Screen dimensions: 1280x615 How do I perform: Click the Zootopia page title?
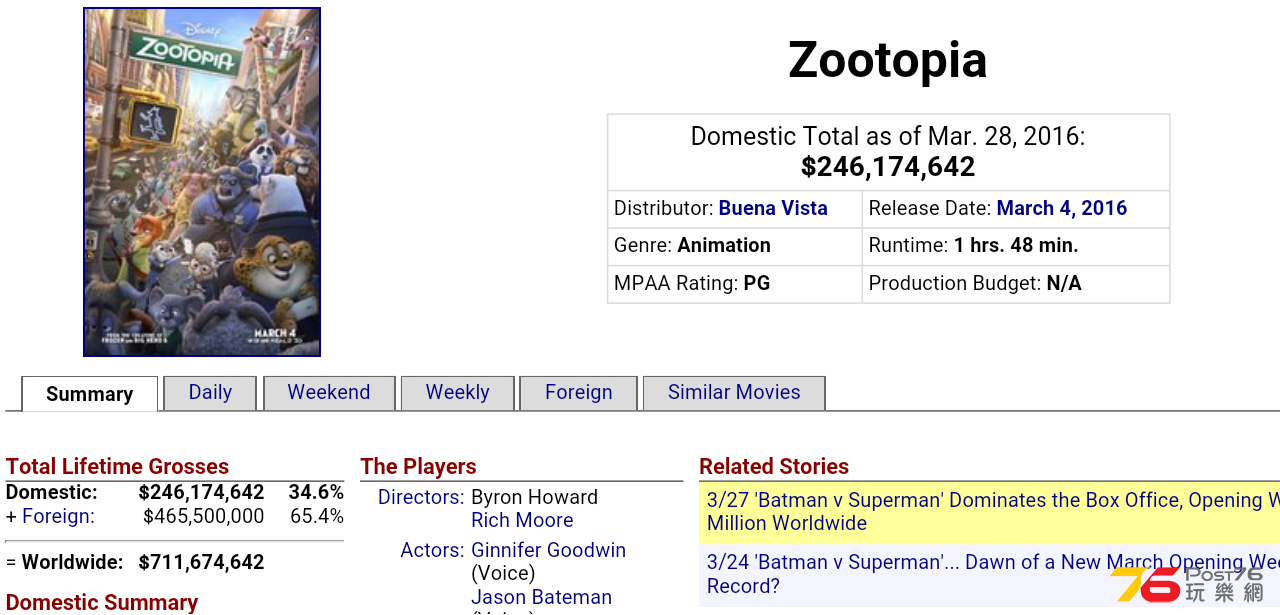[888, 60]
